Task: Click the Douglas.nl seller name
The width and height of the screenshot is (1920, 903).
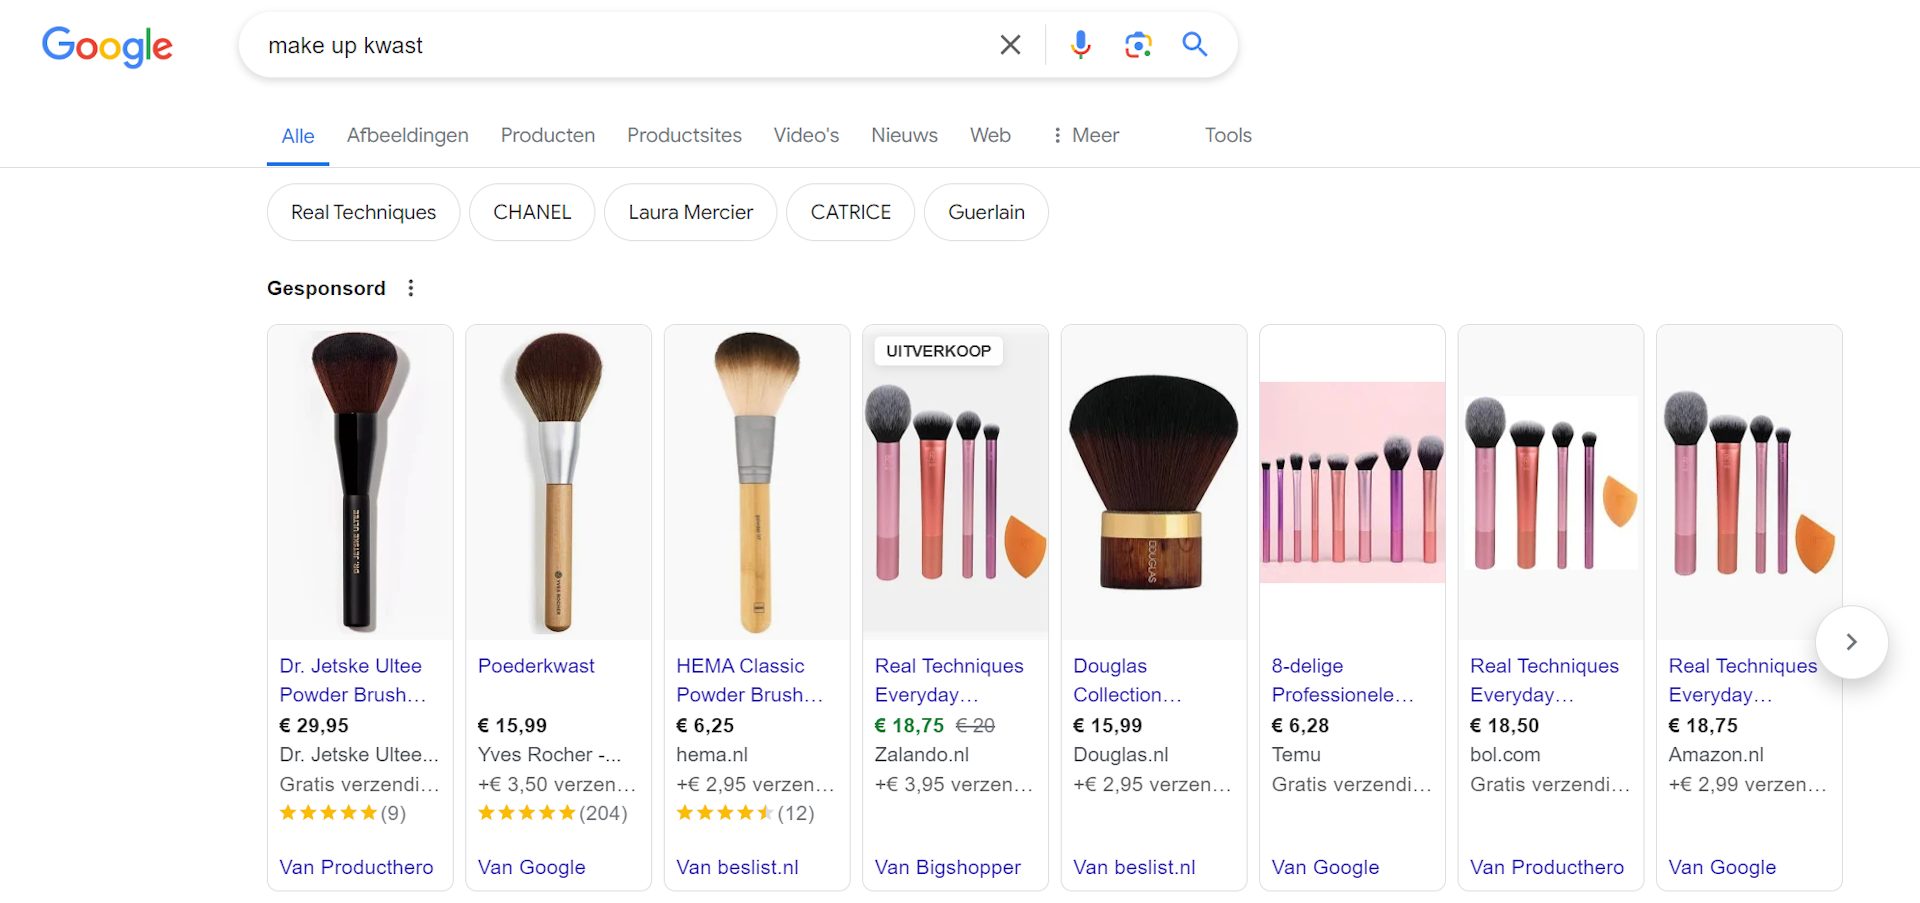Action: [1120, 755]
